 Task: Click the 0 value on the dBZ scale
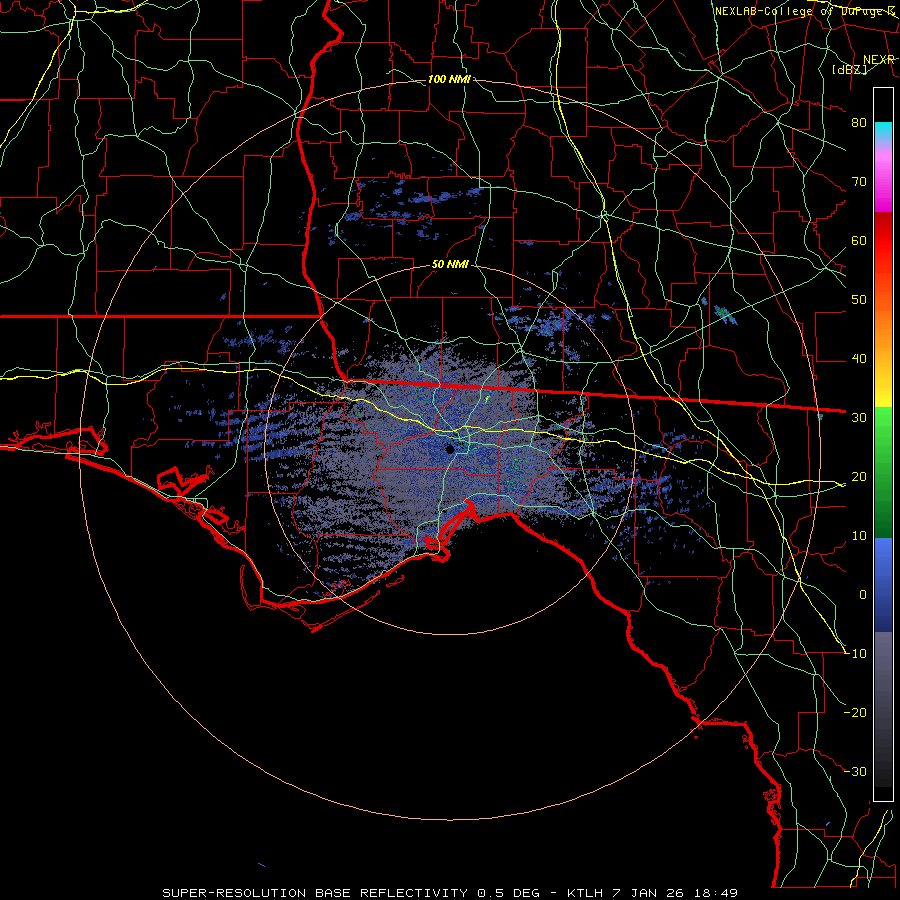click(863, 595)
